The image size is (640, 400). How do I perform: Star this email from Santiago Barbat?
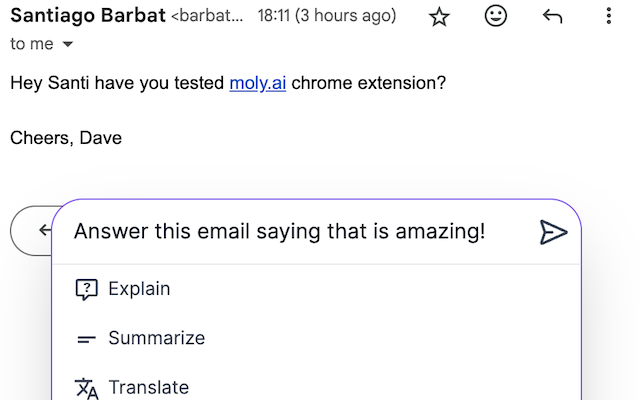point(439,16)
